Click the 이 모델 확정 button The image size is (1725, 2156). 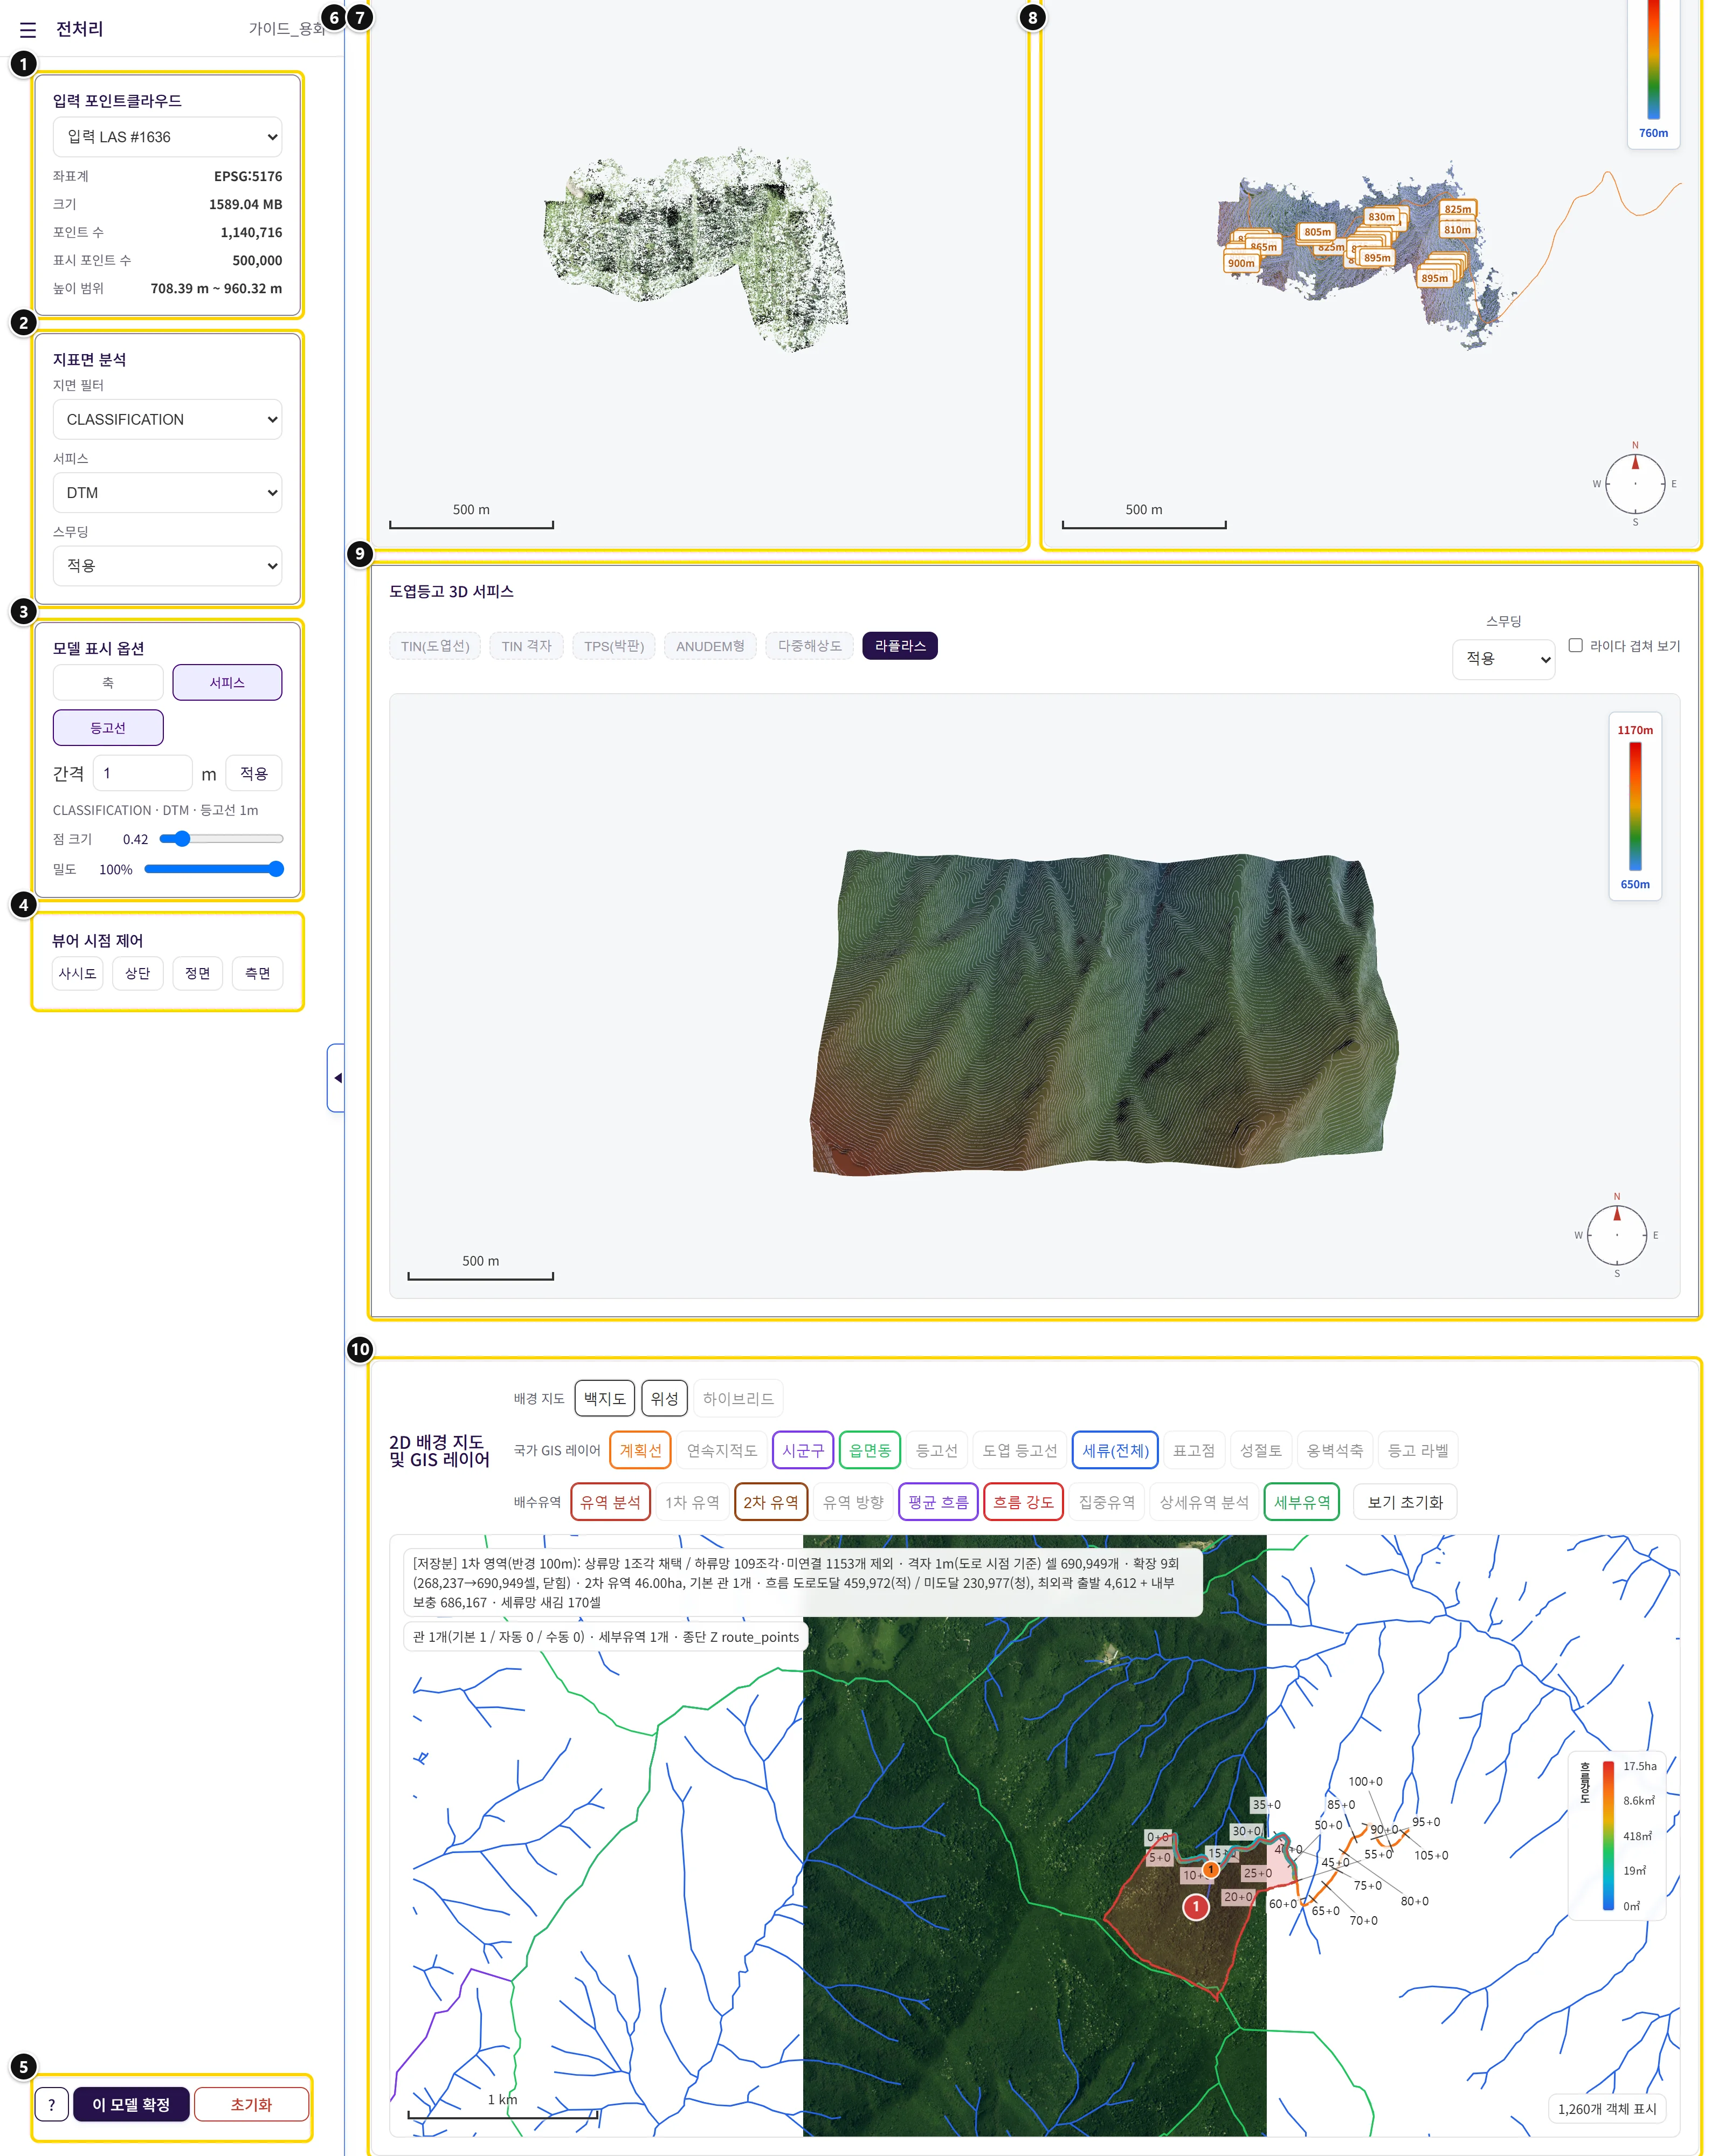pyautogui.click(x=131, y=2104)
